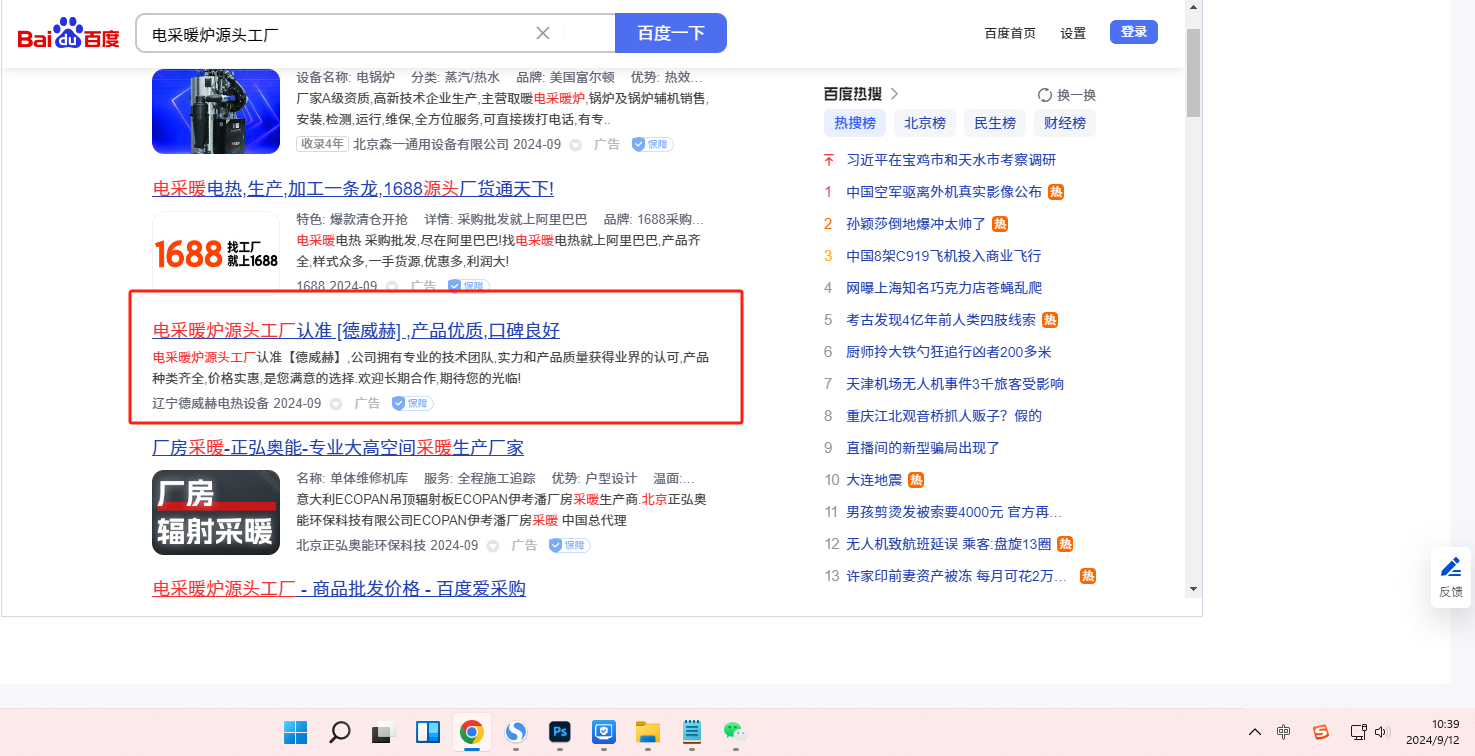Image resolution: width=1475 pixels, height=756 pixels.
Task: Click the 登录 login button
Action: [1133, 32]
